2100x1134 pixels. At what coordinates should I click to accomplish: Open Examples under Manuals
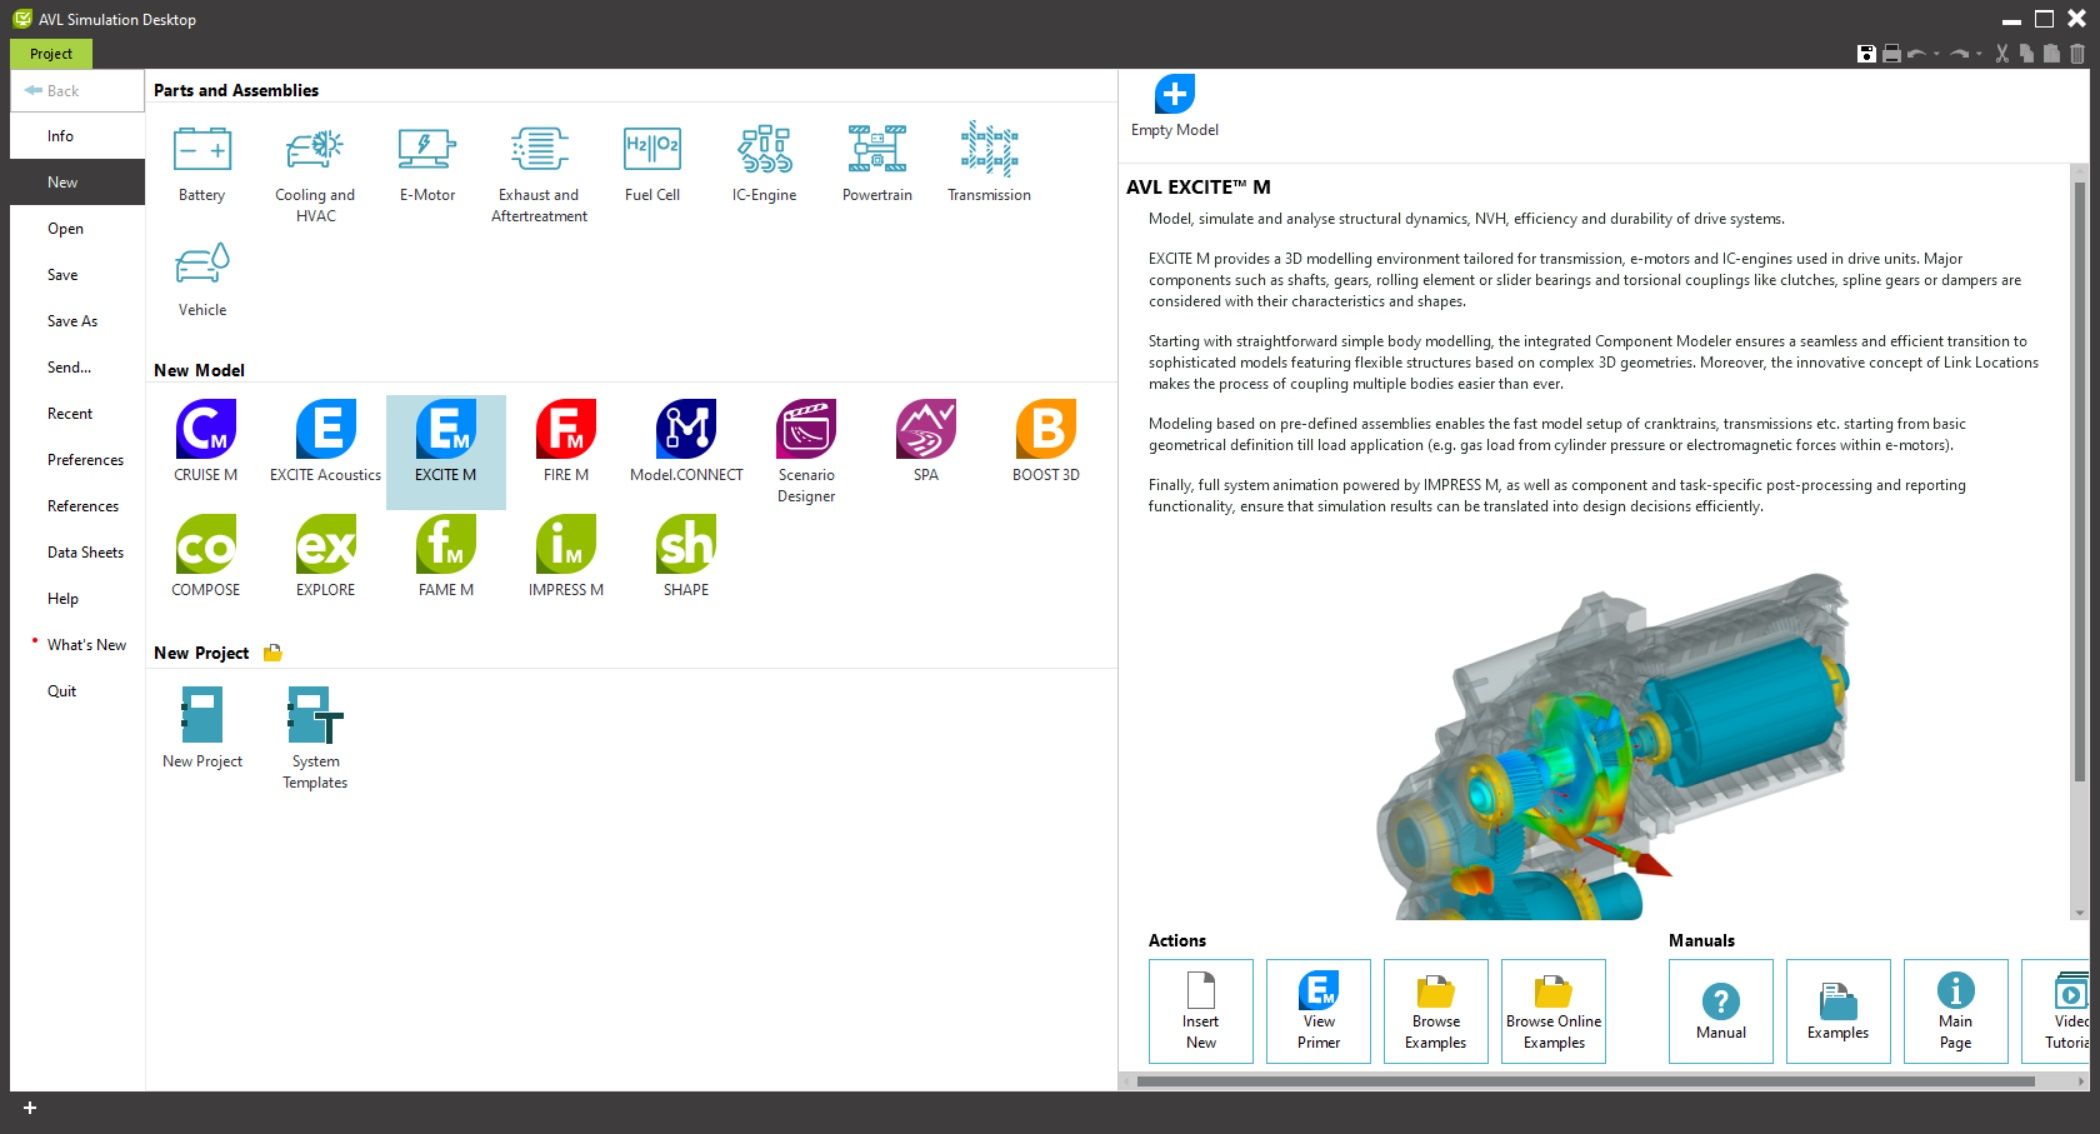(1838, 1011)
